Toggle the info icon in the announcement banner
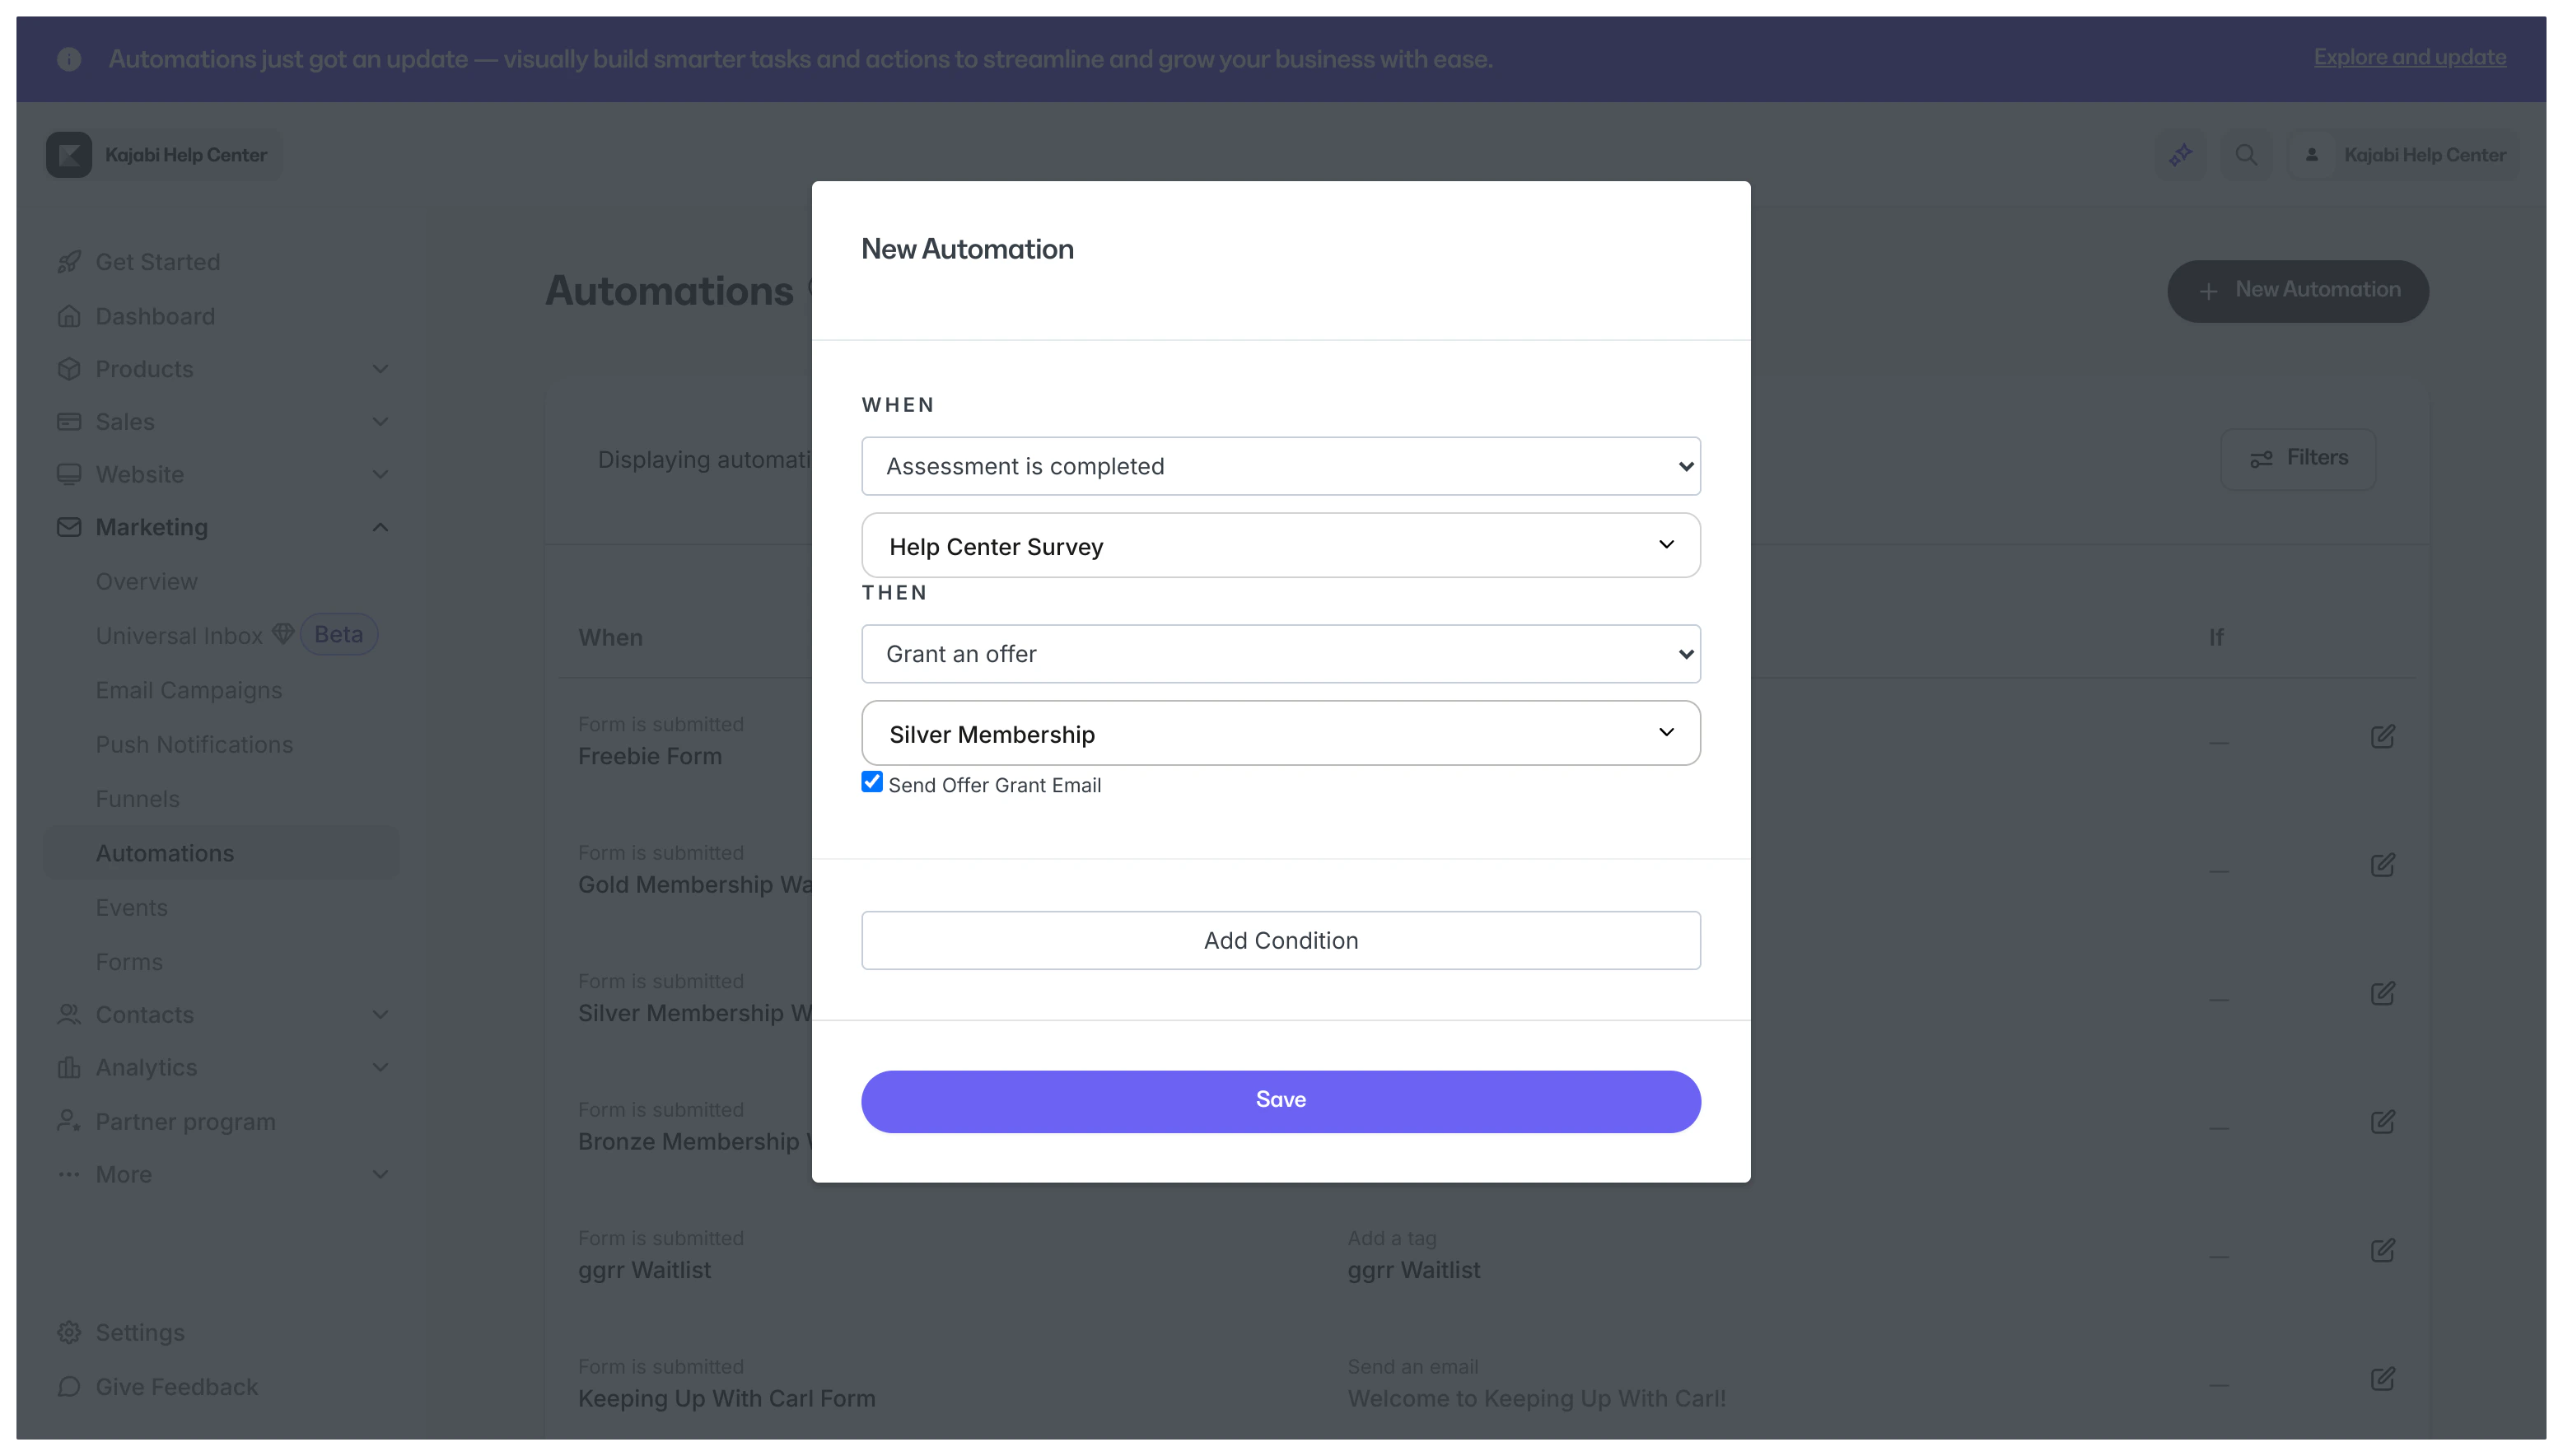This screenshot has width=2563, height=1456. [x=69, y=59]
